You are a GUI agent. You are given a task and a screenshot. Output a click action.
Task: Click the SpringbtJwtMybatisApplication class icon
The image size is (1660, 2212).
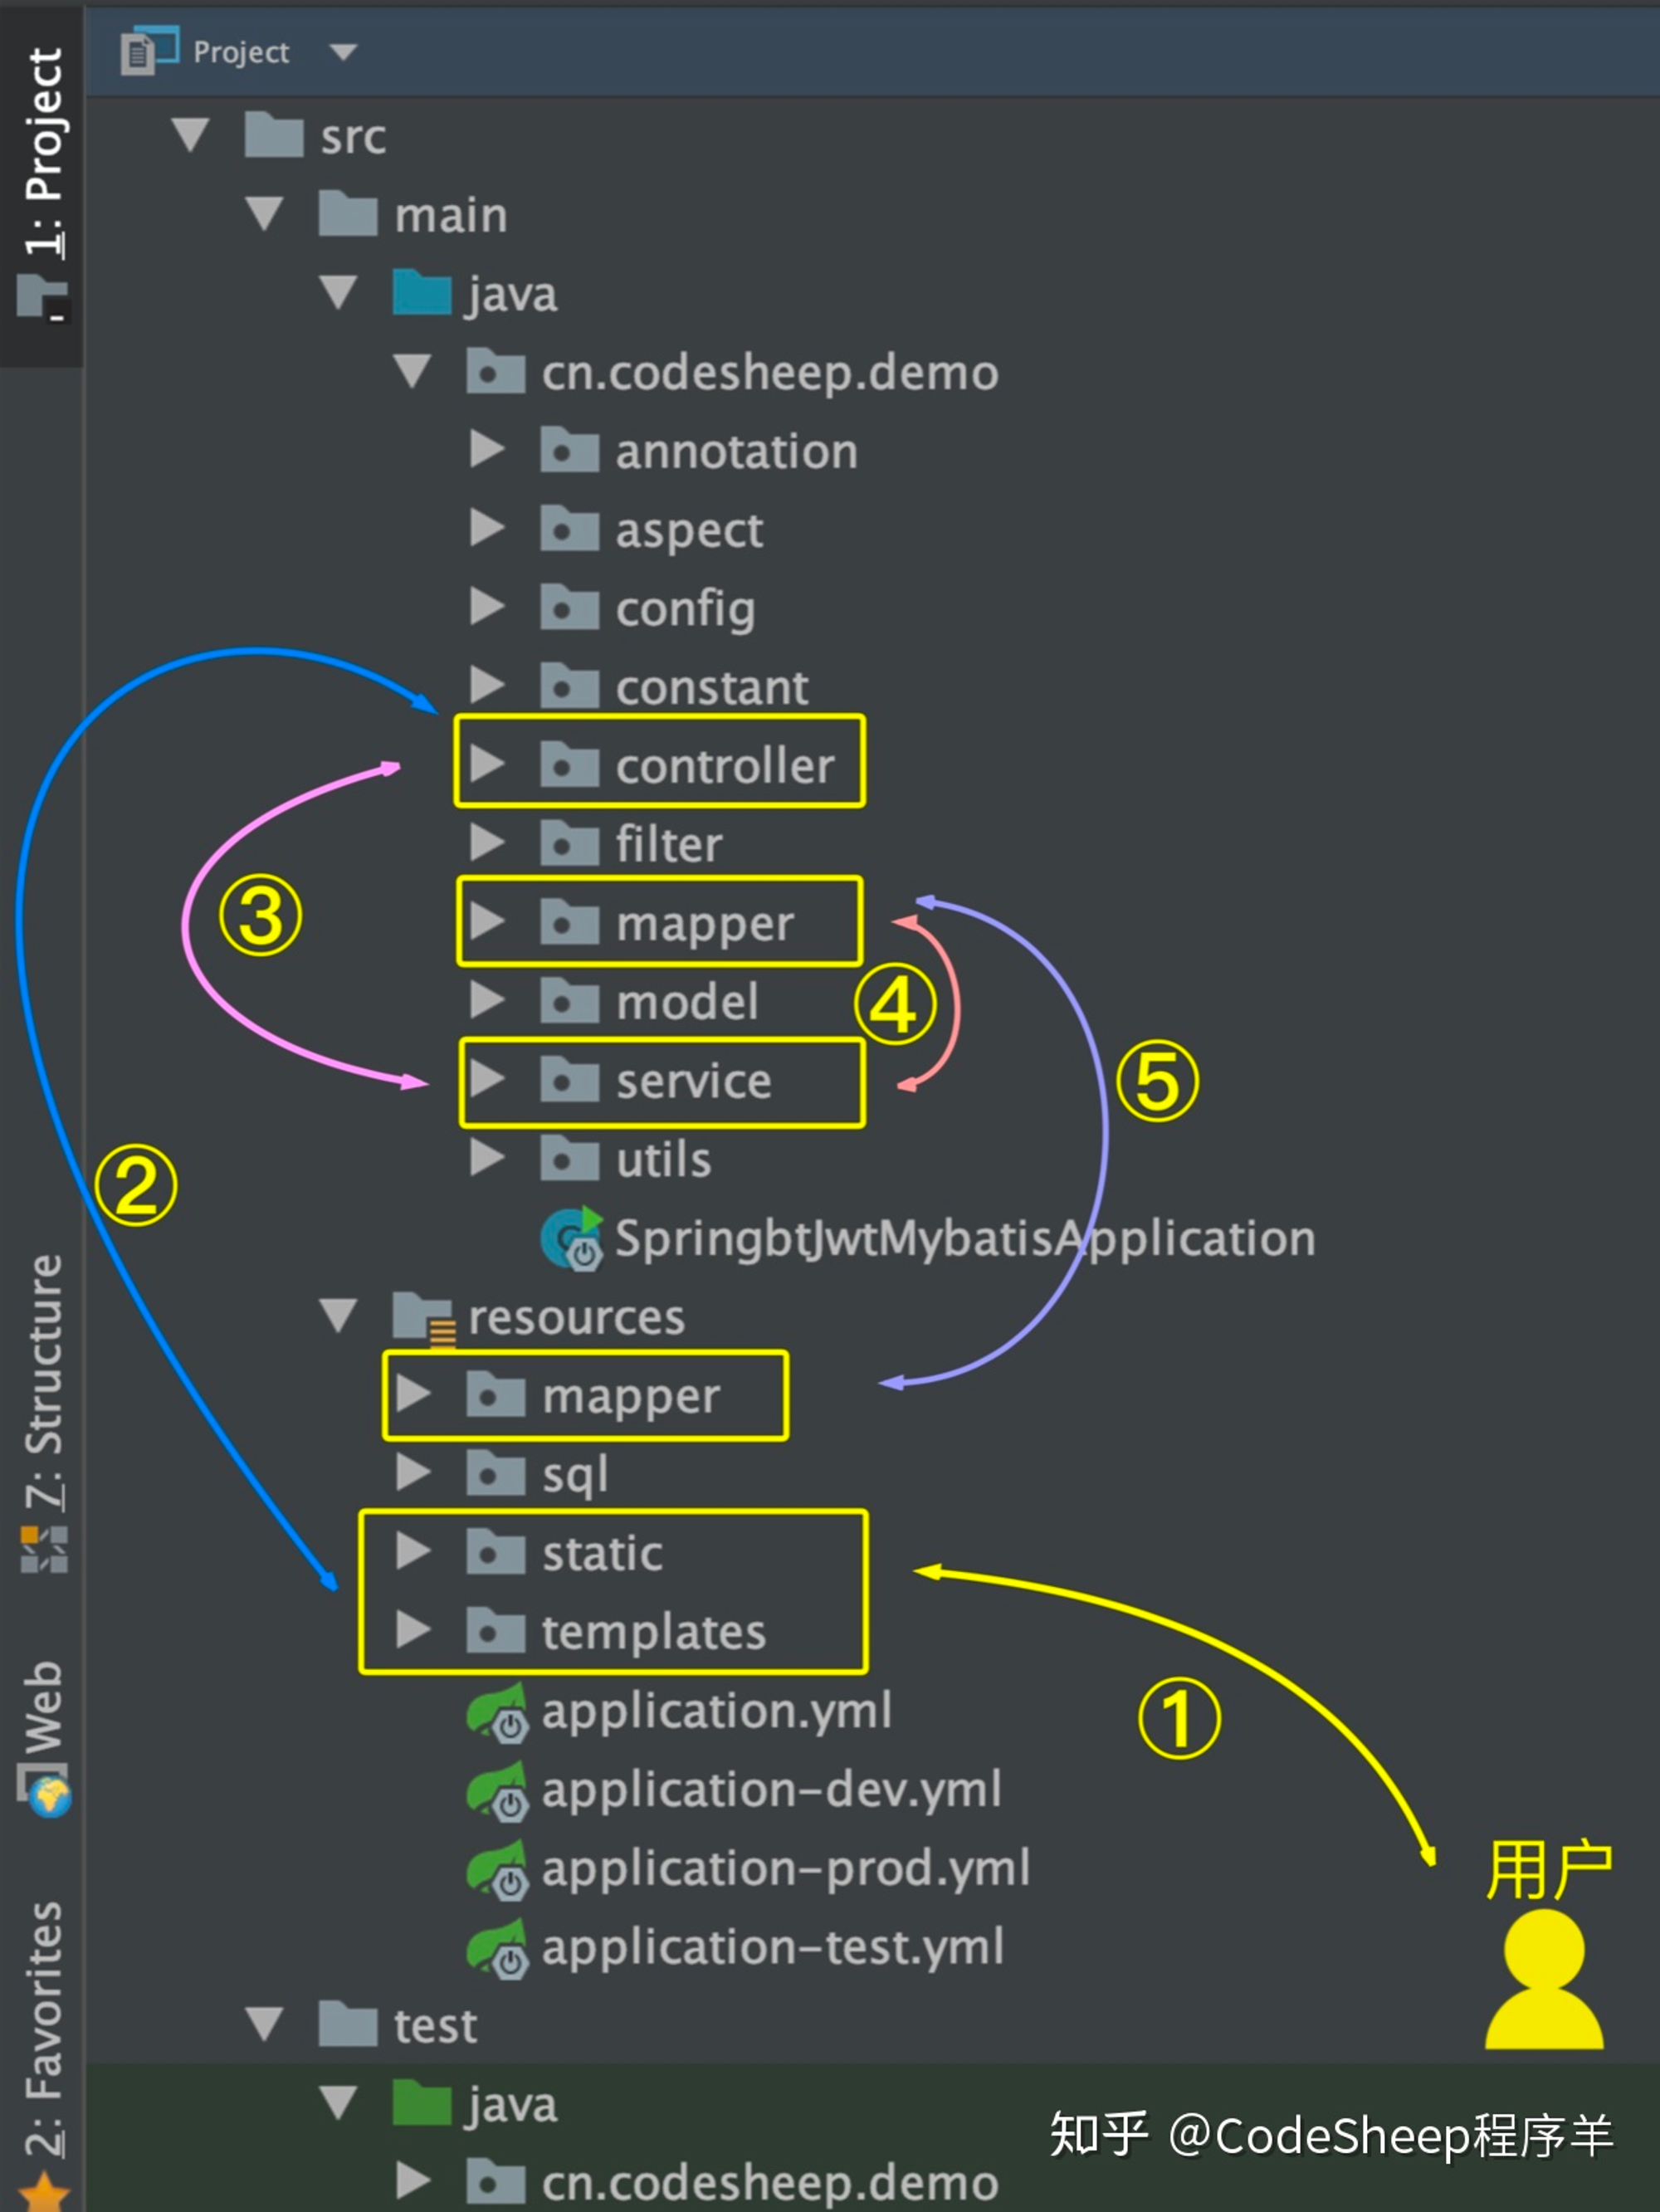coord(572,1238)
